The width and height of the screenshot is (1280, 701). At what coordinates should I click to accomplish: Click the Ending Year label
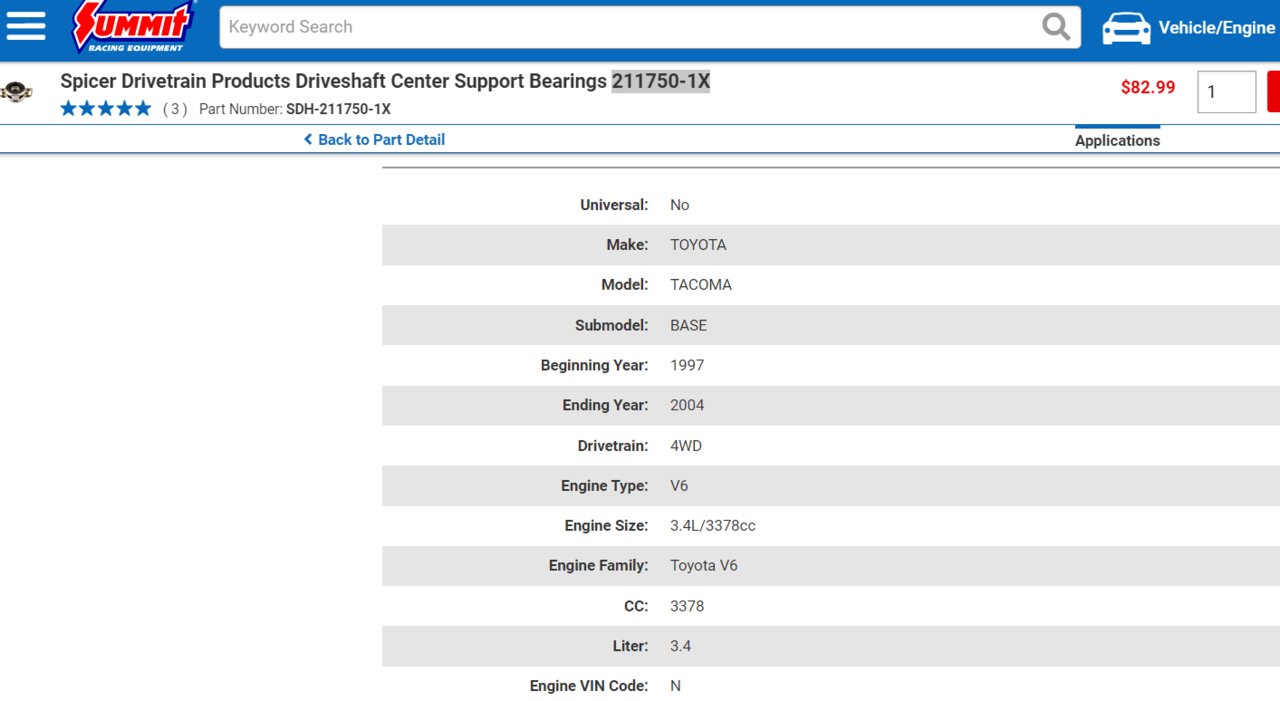[605, 405]
